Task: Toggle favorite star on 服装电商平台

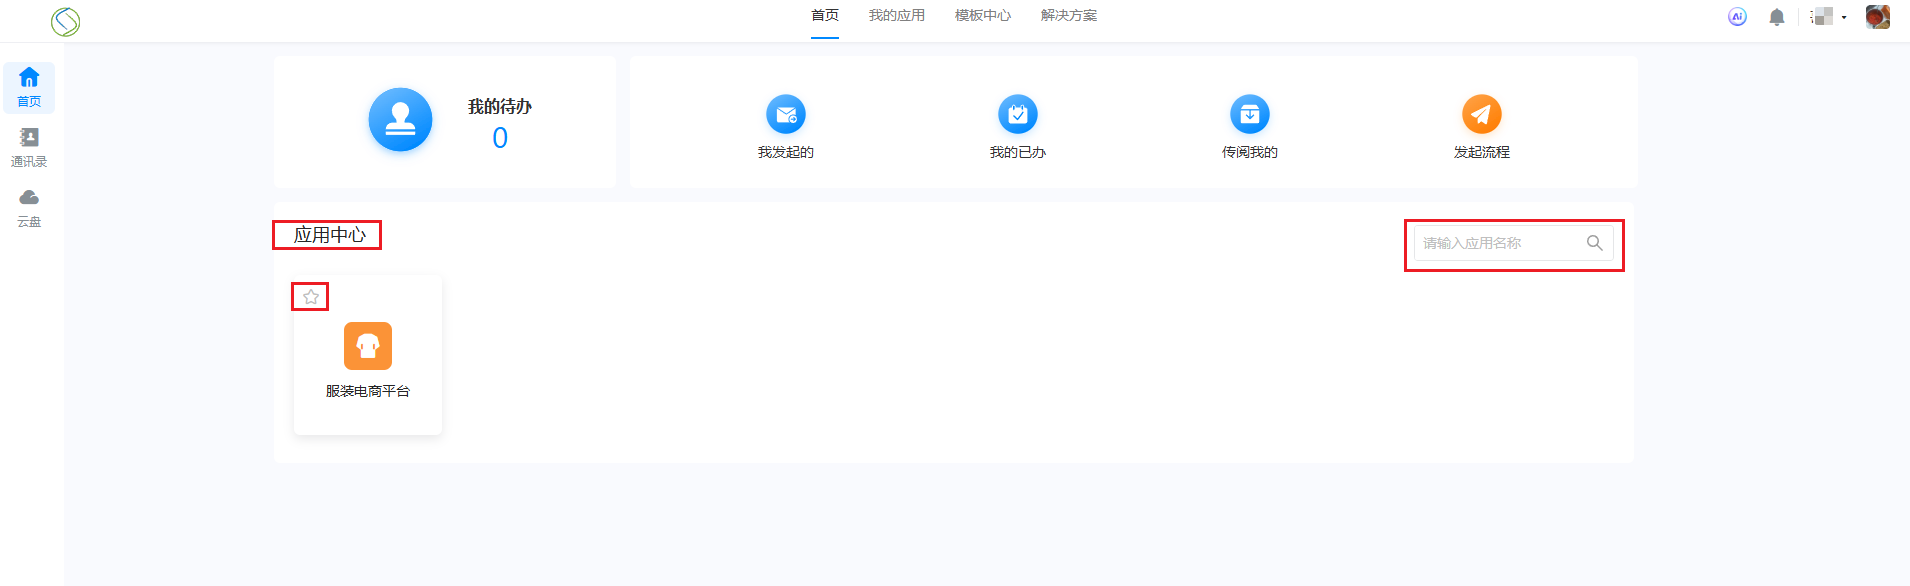Action: pyautogui.click(x=311, y=297)
